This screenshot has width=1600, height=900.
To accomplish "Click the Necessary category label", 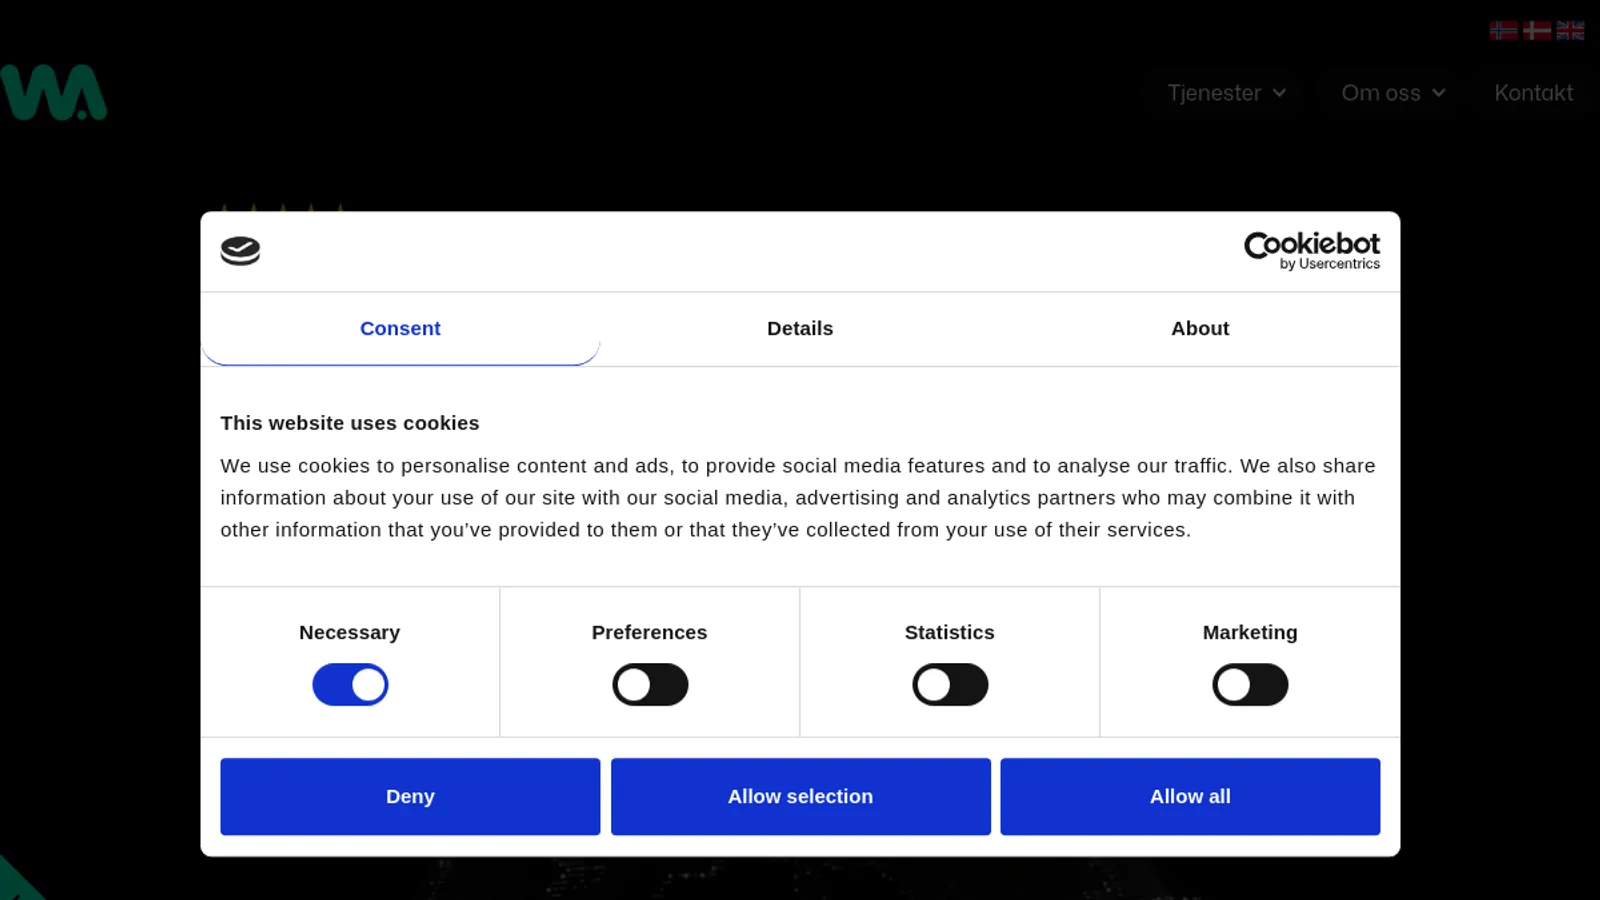I will (x=350, y=633).
